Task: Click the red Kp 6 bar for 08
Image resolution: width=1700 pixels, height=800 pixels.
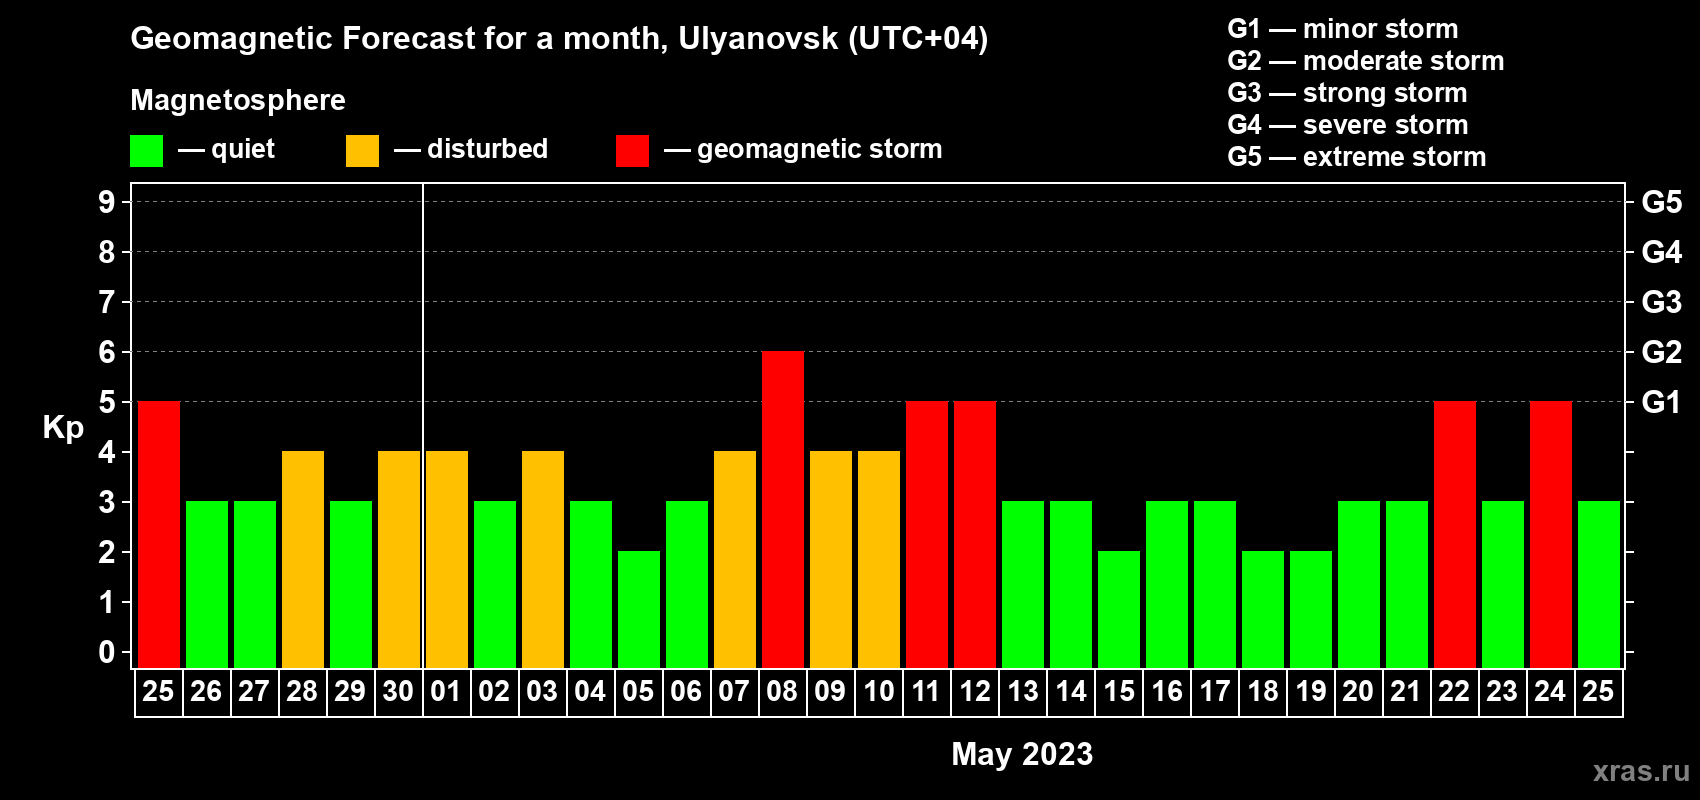Action: pos(783,510)
